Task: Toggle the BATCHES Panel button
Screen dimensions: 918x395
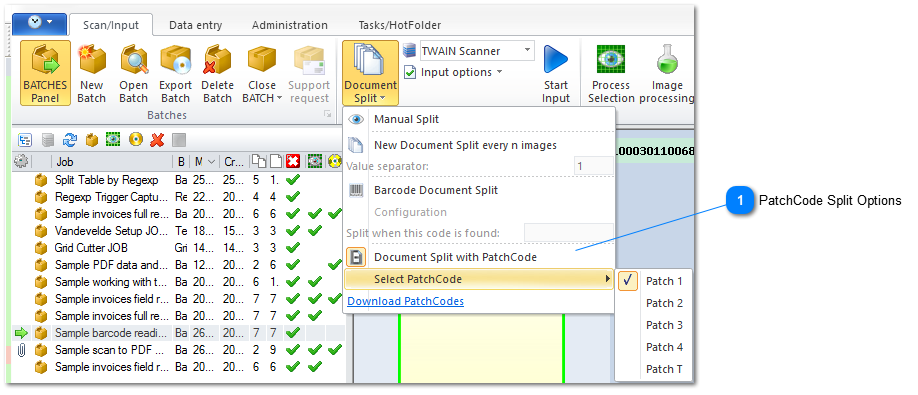Action: [45, 73]
